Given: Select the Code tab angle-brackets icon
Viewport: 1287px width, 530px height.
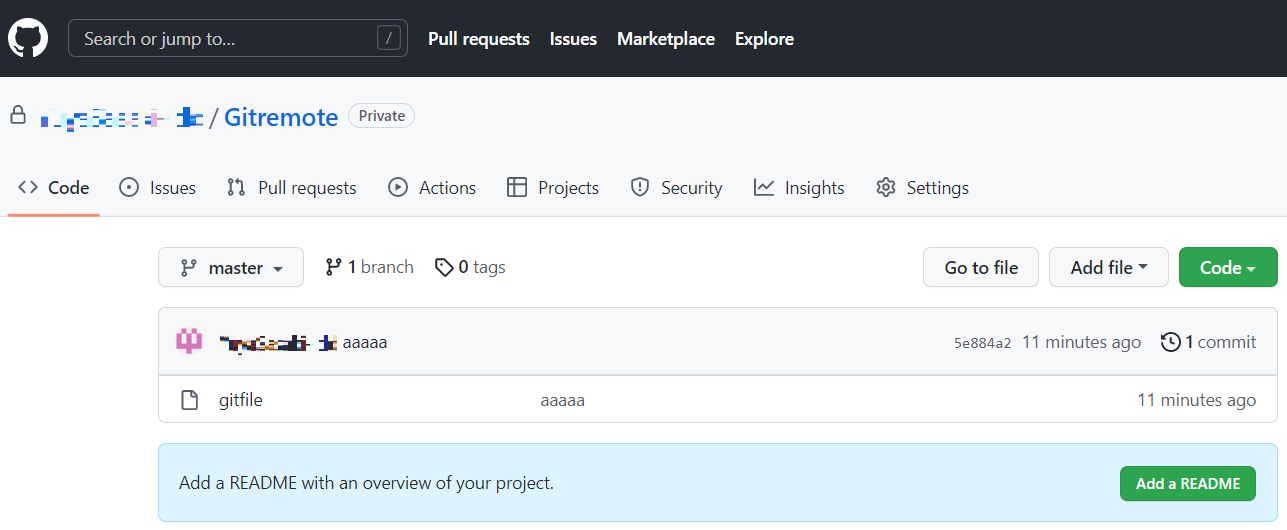Looking at the screenshot, I should [28, 187].
